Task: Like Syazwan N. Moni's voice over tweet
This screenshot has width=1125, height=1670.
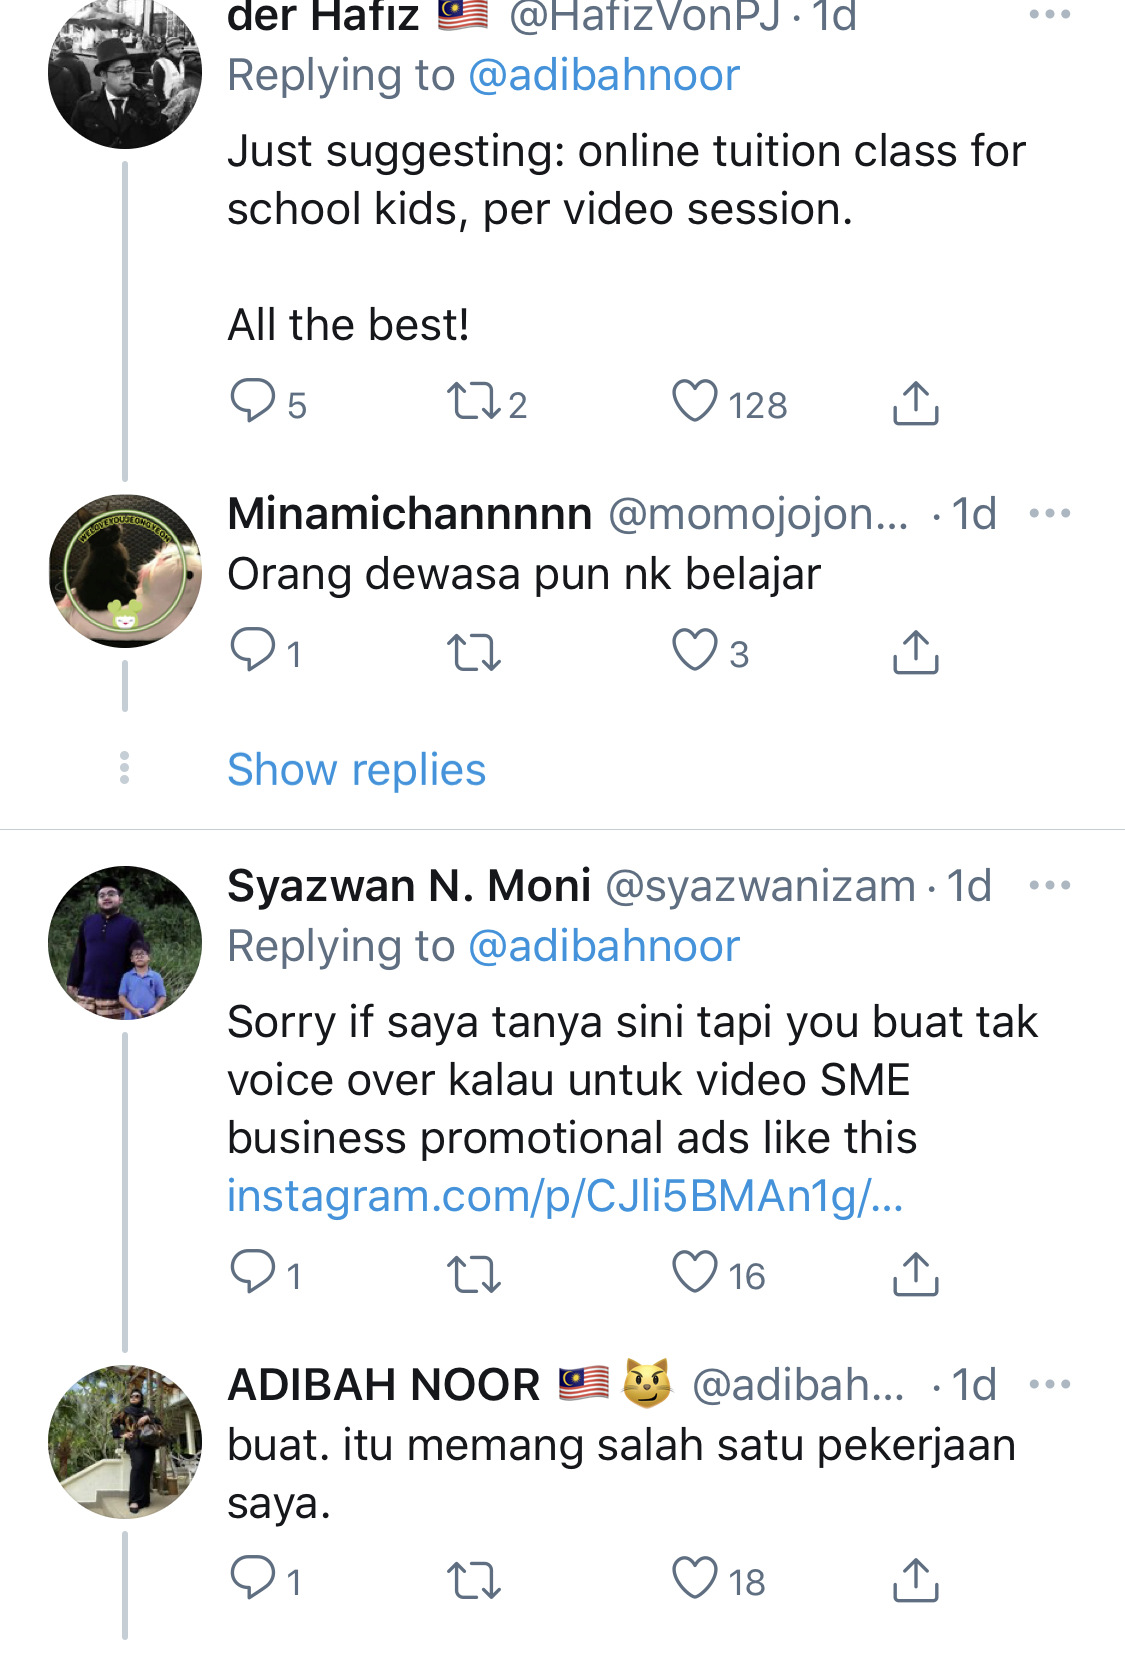Action: pyautogui.click(x=695, y=1273)
